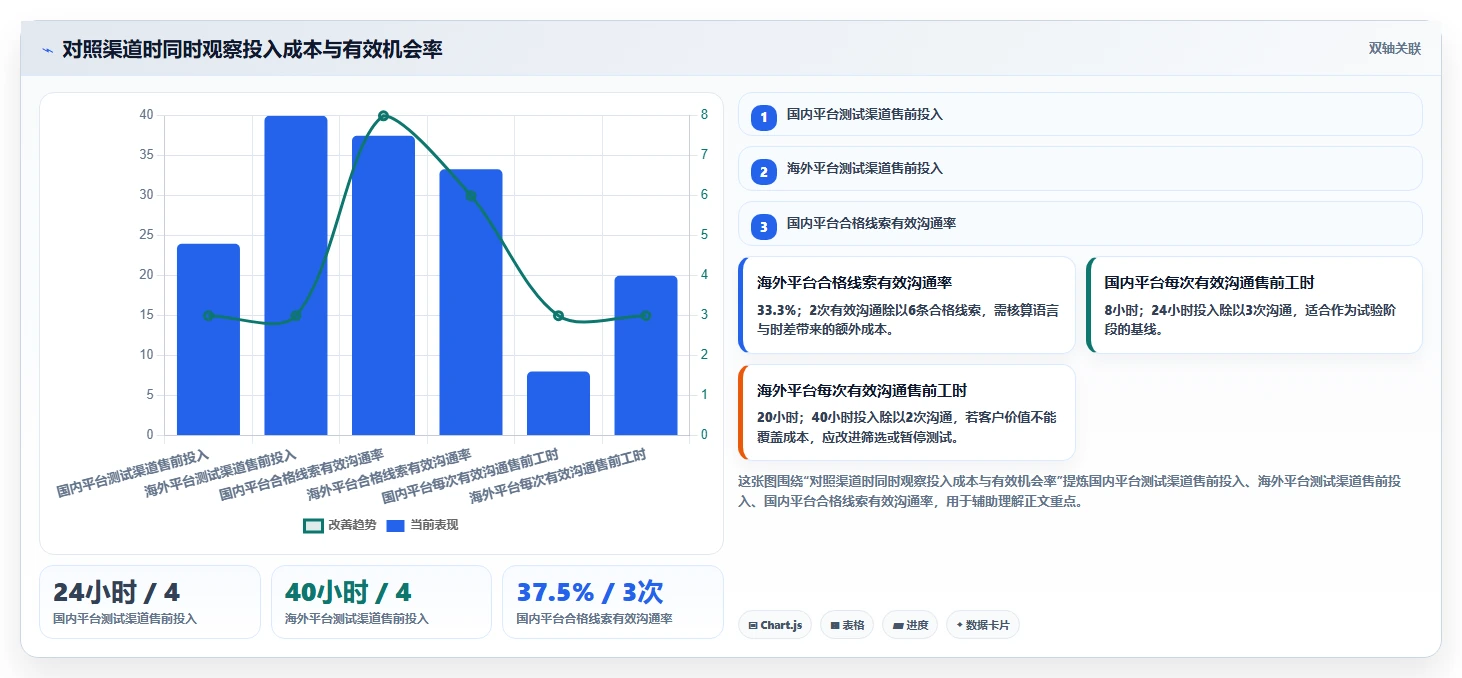The width and height of the screenshot is (1462, 678).
Task: Open the 海外平台合格线索有效沟通率 card
Action: 907,305
